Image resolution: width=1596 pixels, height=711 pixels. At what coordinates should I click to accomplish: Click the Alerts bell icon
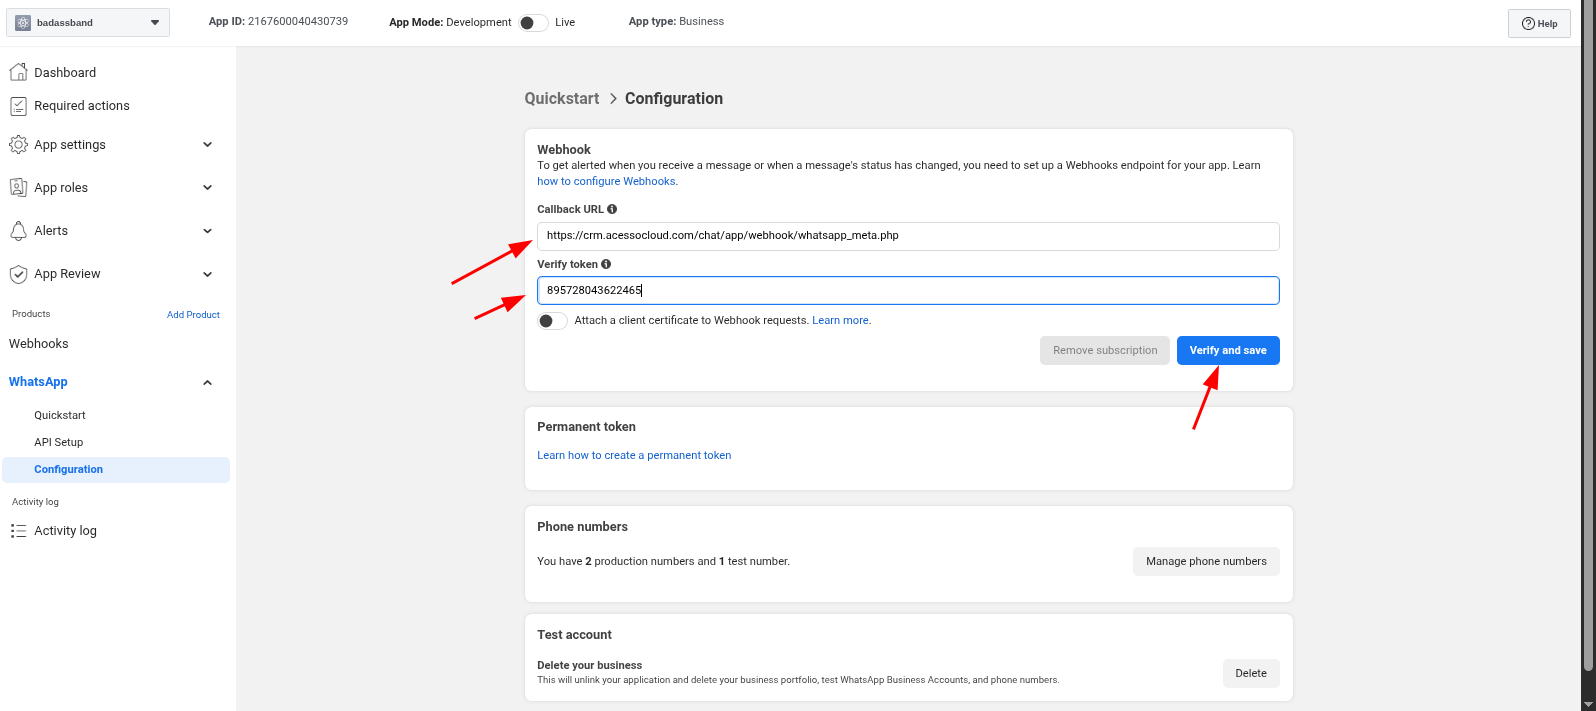[18, 231]
